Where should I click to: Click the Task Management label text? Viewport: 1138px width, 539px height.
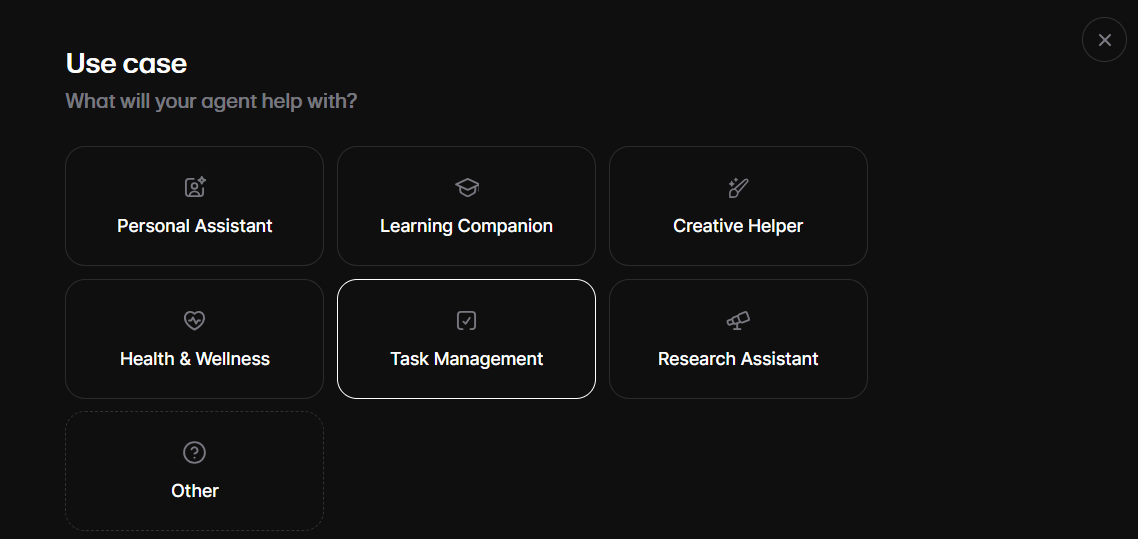pos(466,359)
